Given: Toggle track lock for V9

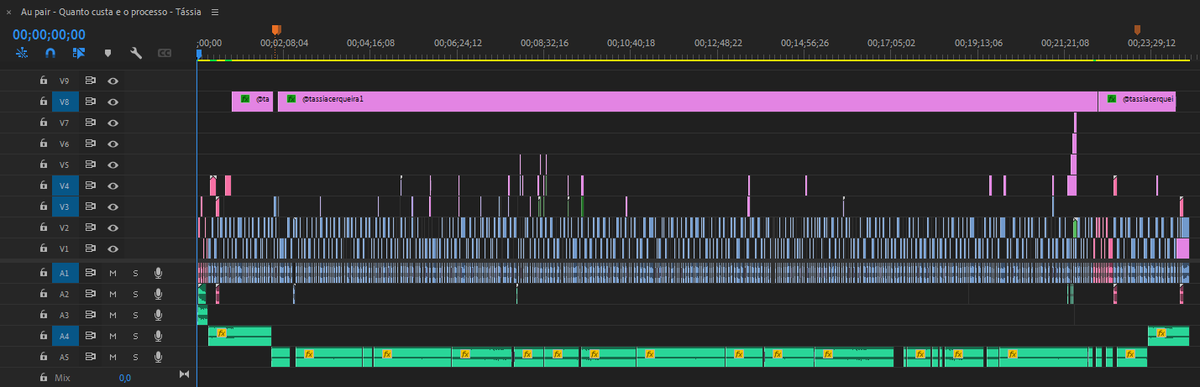Looking at the screenshot, I should 43,81.
